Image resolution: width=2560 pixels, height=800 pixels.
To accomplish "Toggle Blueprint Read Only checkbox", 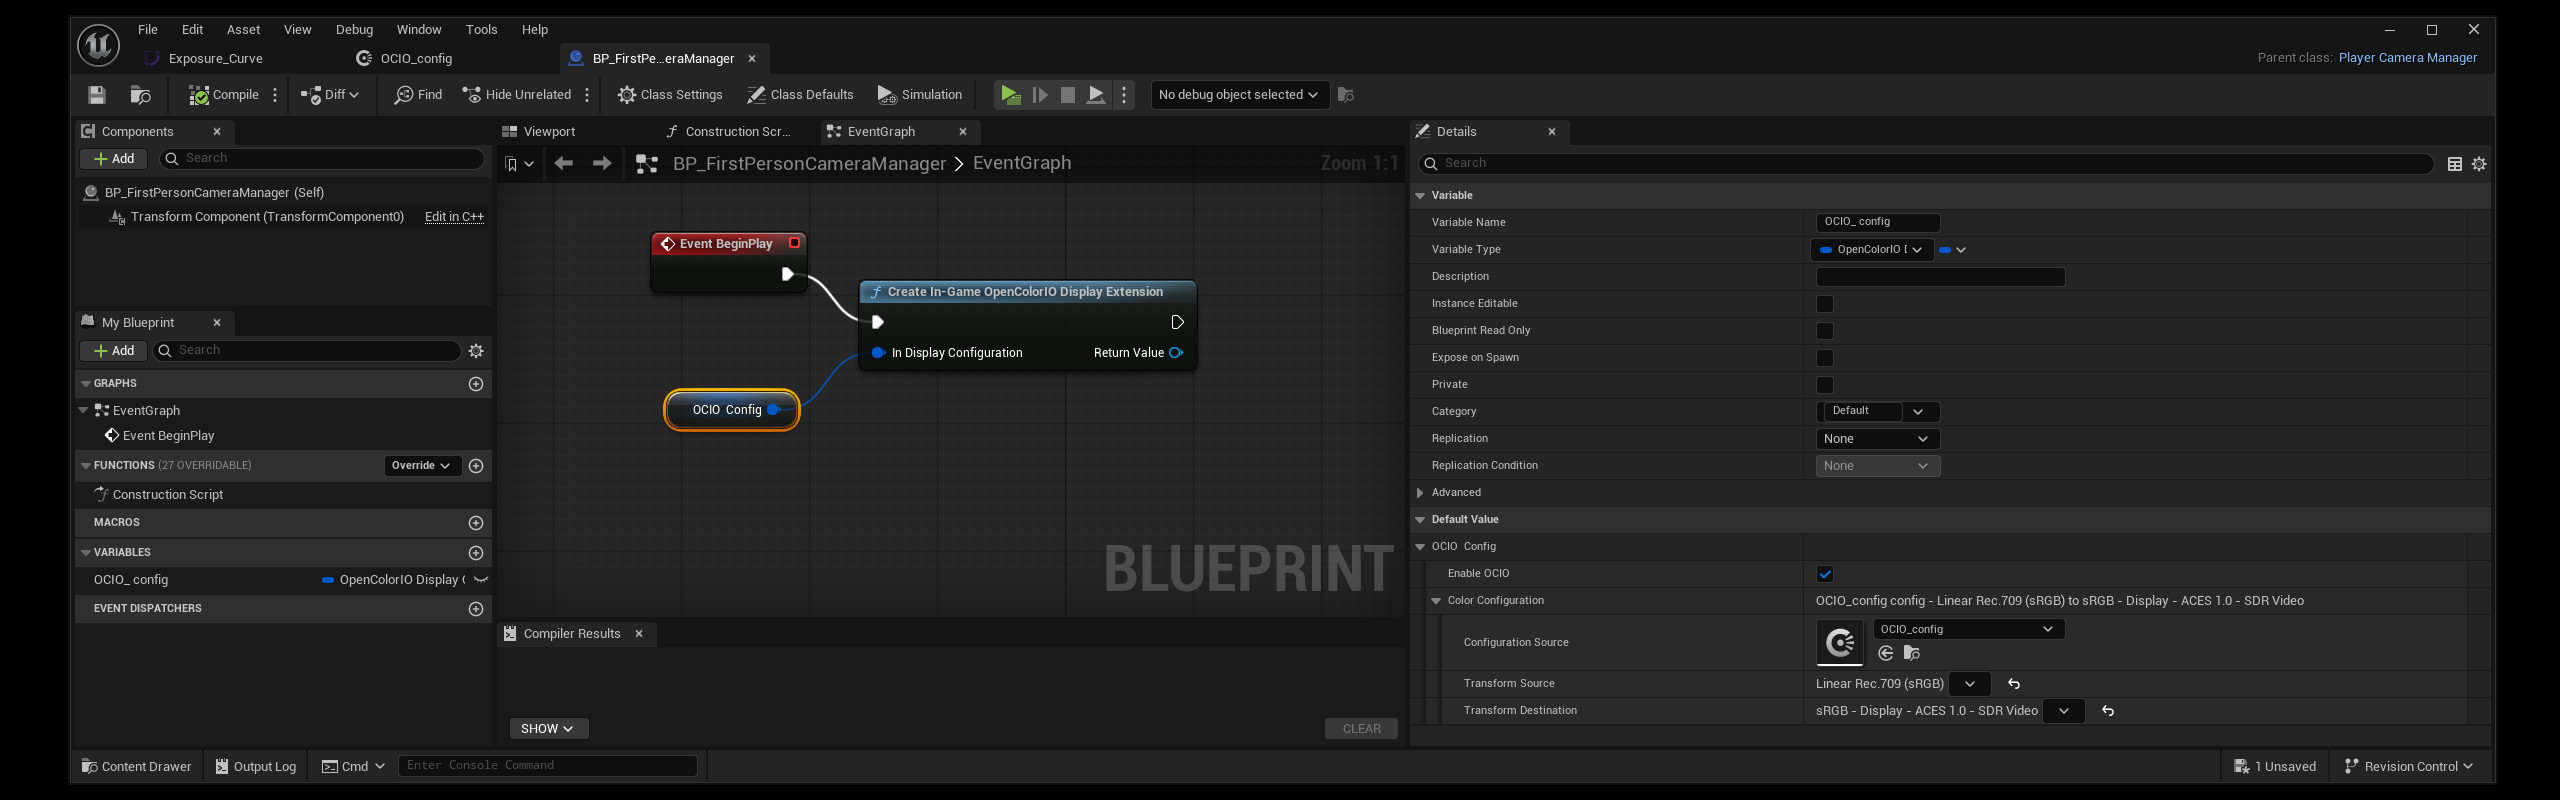I will click(x=1825, y=331).
